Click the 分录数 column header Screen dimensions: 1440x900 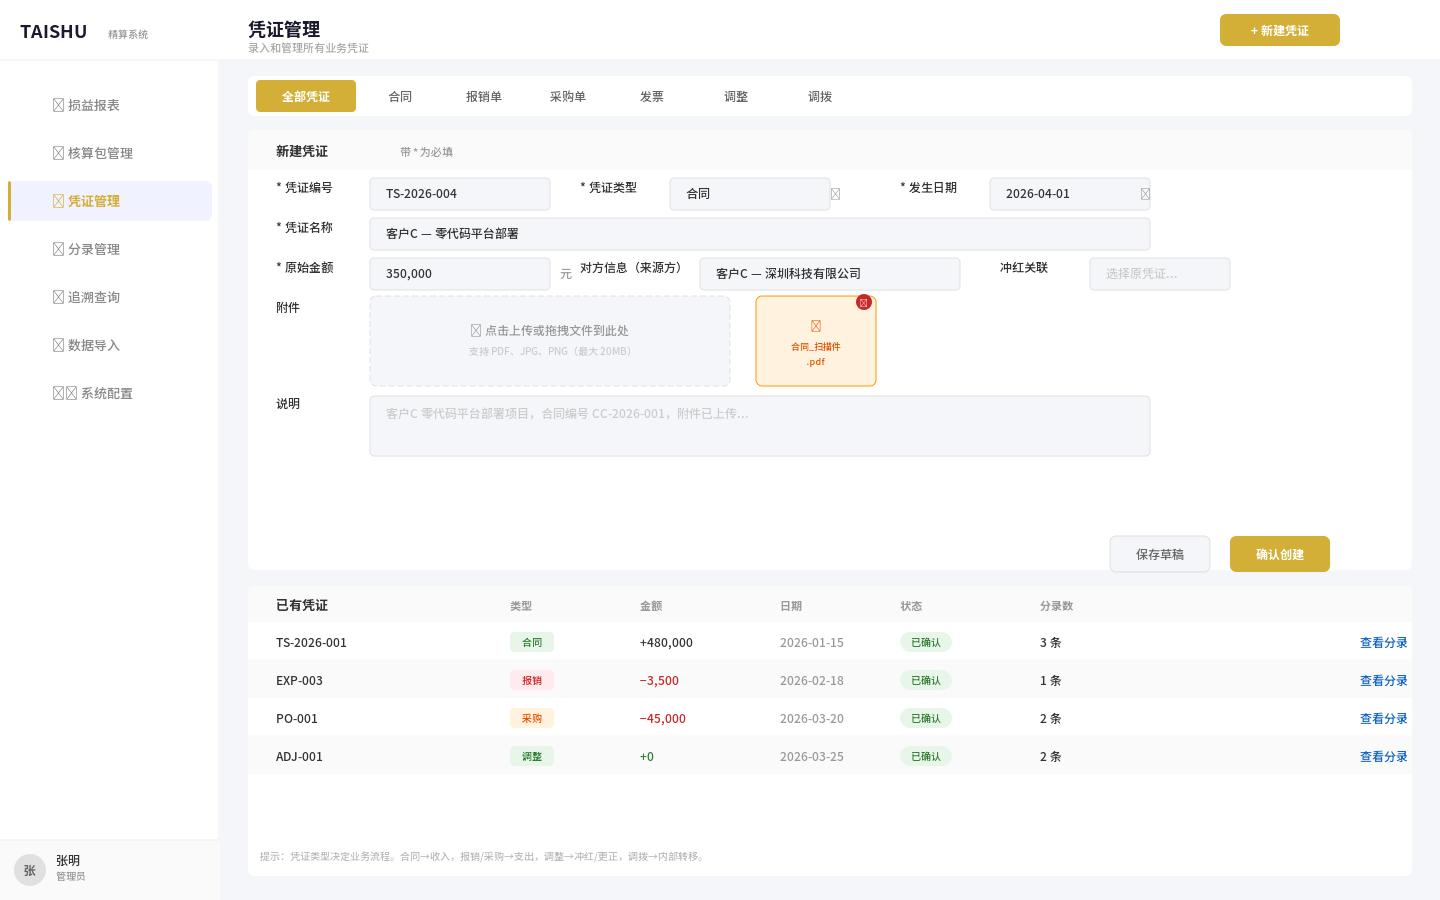click(1057, 606)
